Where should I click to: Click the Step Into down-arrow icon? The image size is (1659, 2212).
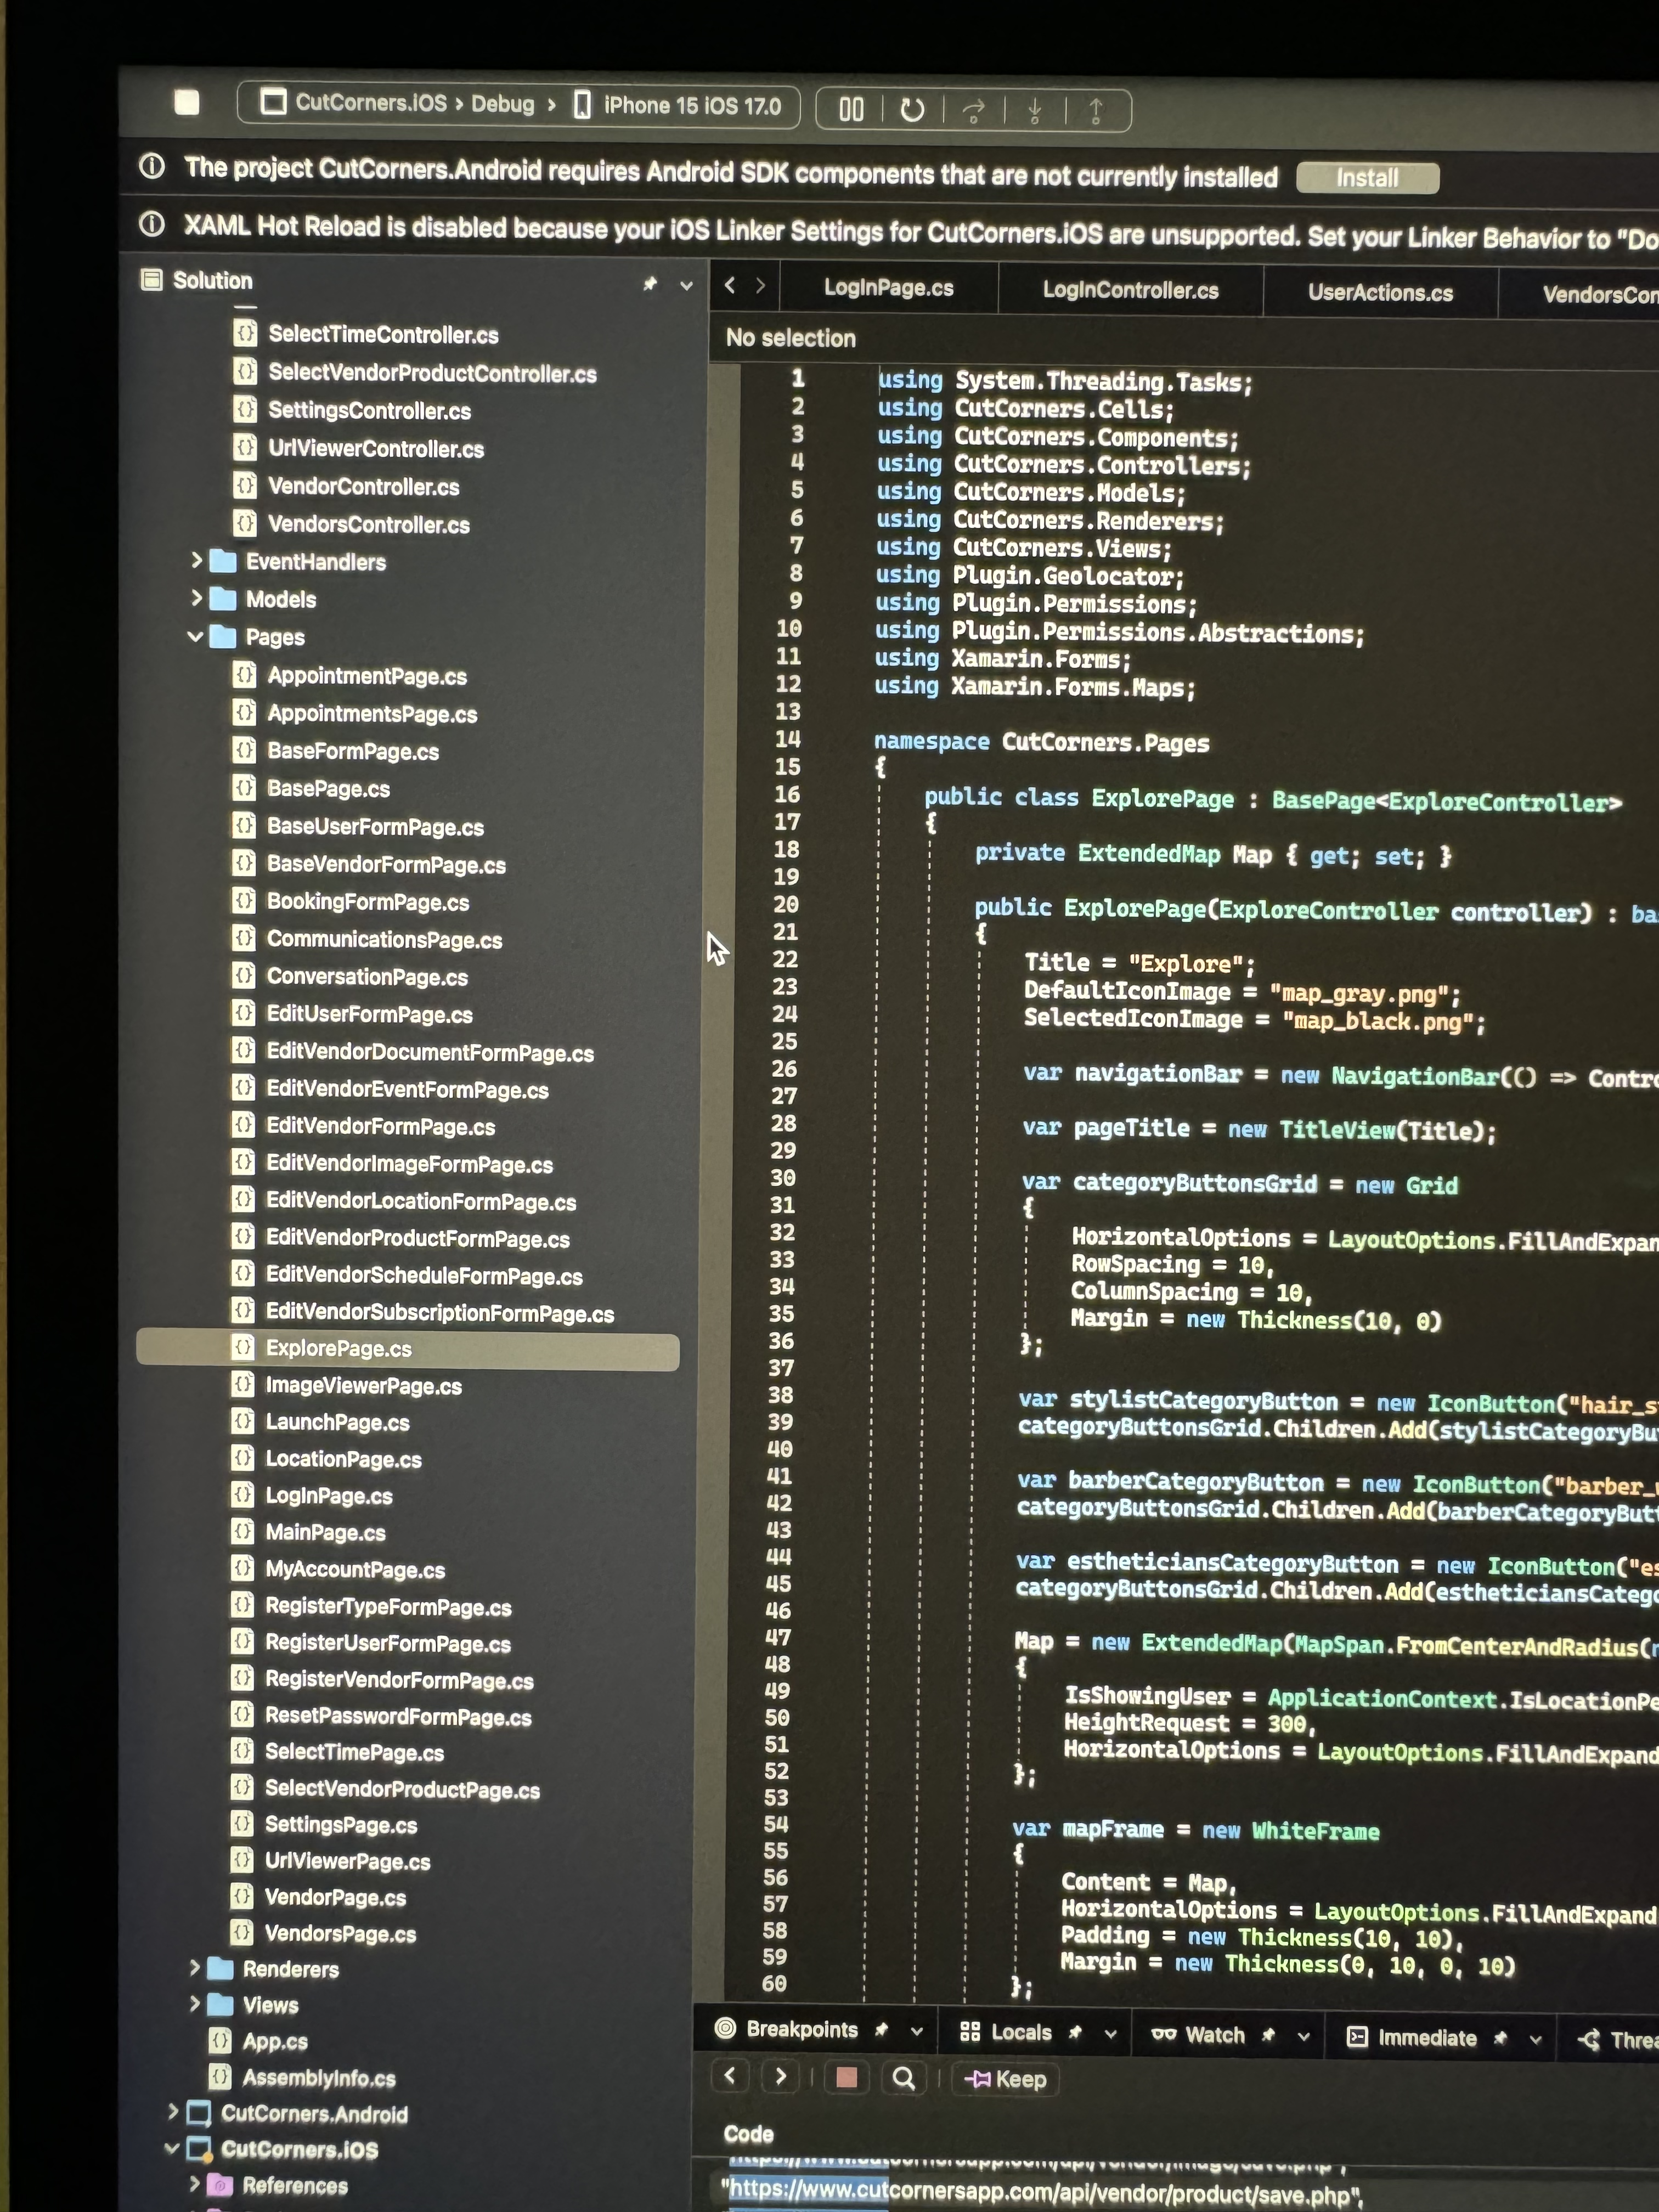pyautogui.click(x=1035, y=111)
